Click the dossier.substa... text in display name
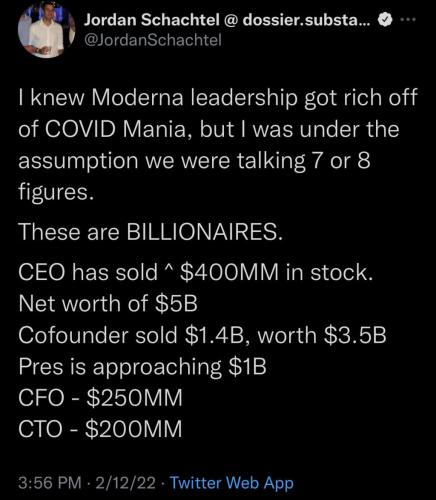 pos(307,20)
